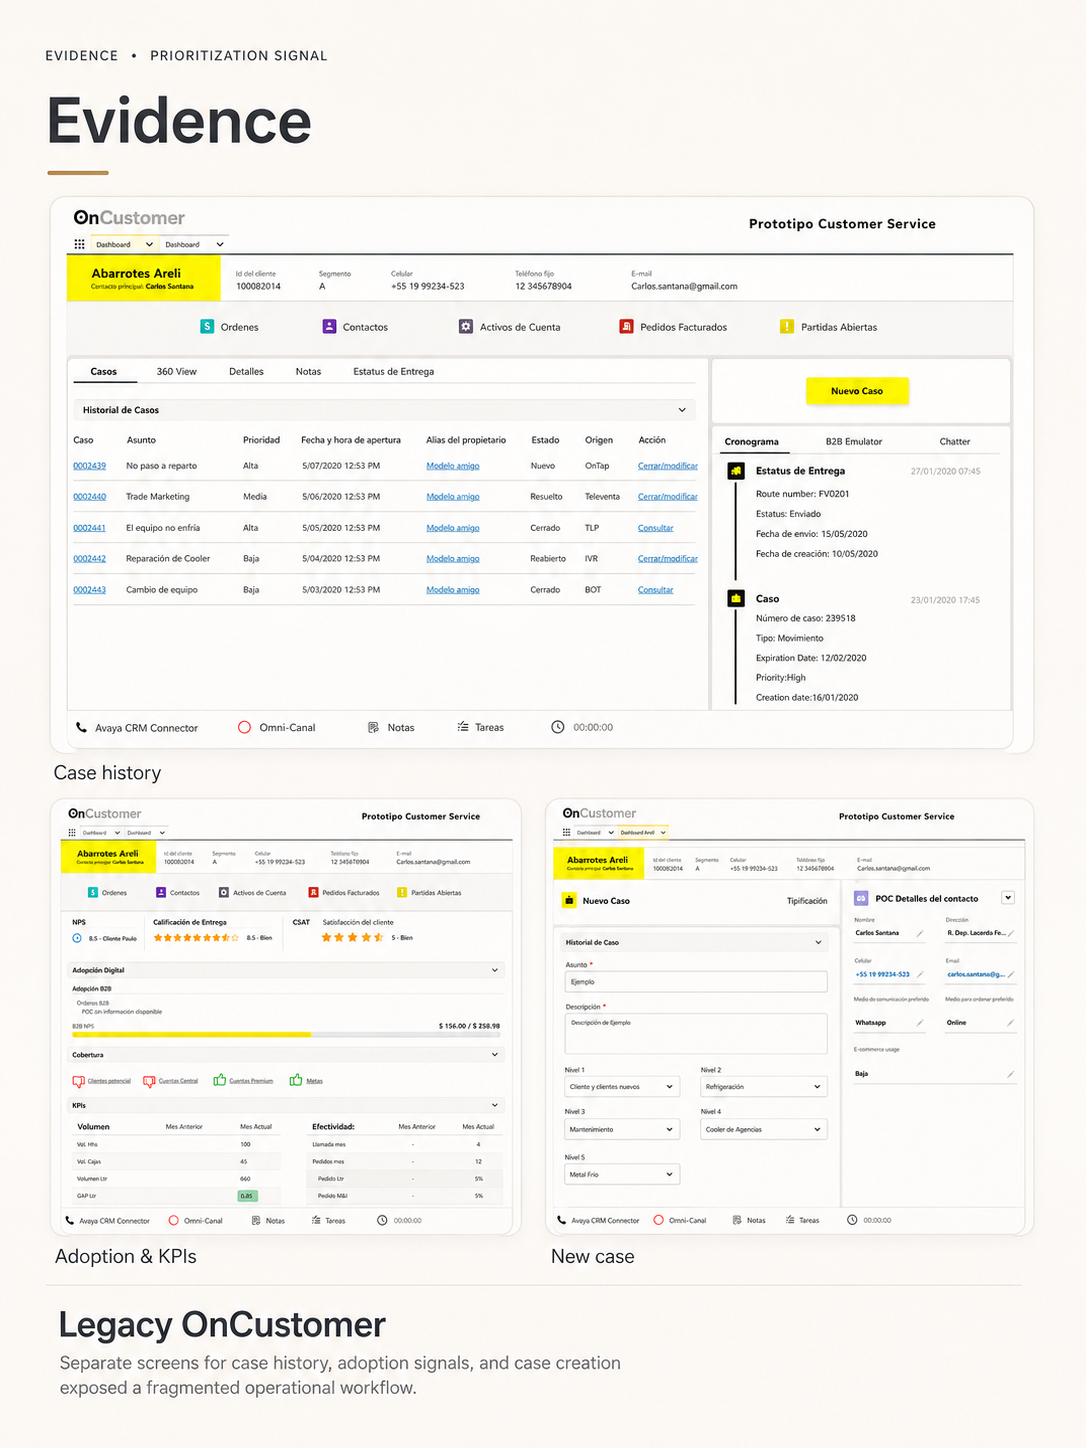Click the Cuentas Premium thumbs-up icon
This screenshot has width=1086, height=1448.
click(x=220, y=1080)
